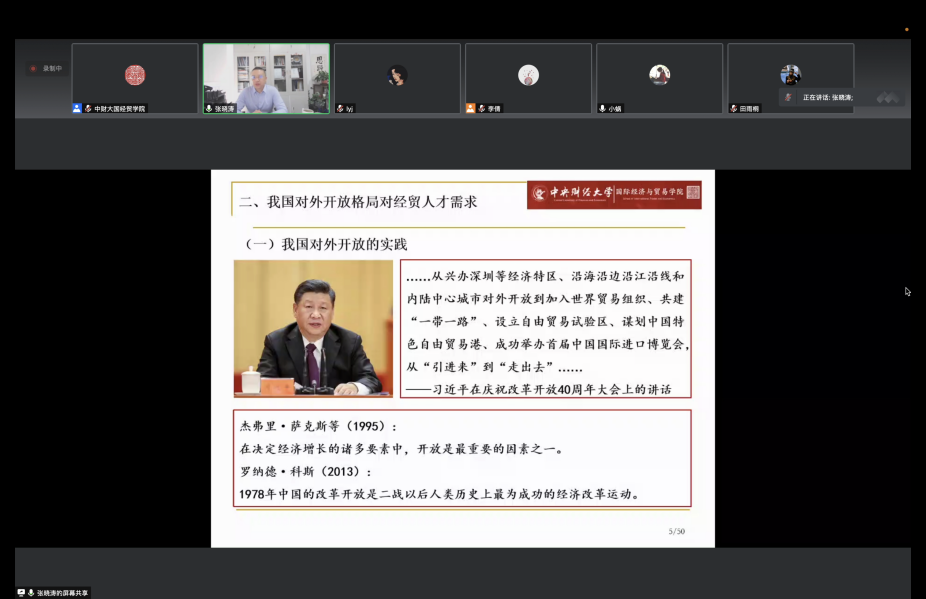Click the 小鳞 profile avatar
Screen dimensions: 926x599
pyautogui.click(x=659, y=75)
